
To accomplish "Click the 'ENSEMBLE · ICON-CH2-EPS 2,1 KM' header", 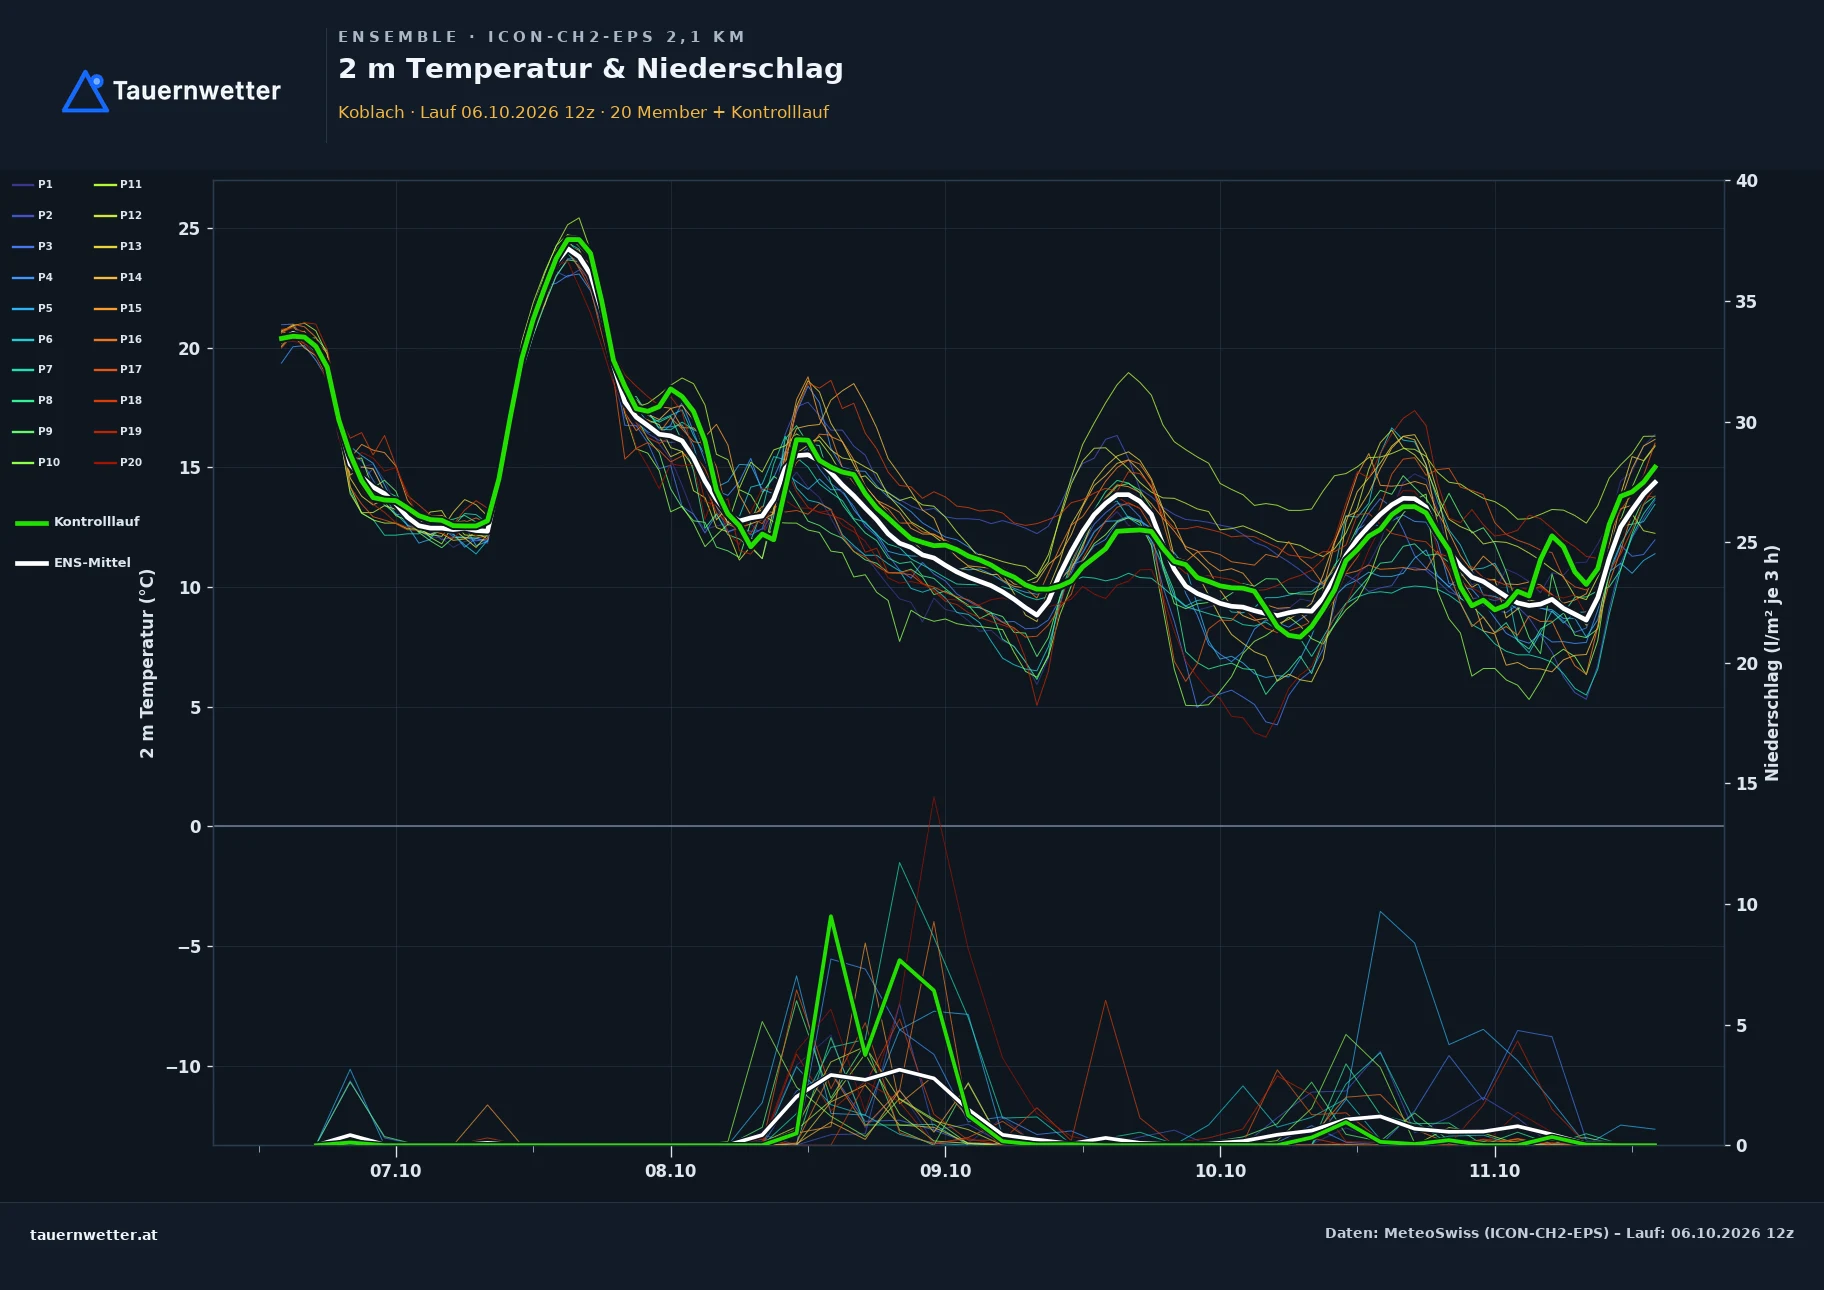I will point(541,37).
